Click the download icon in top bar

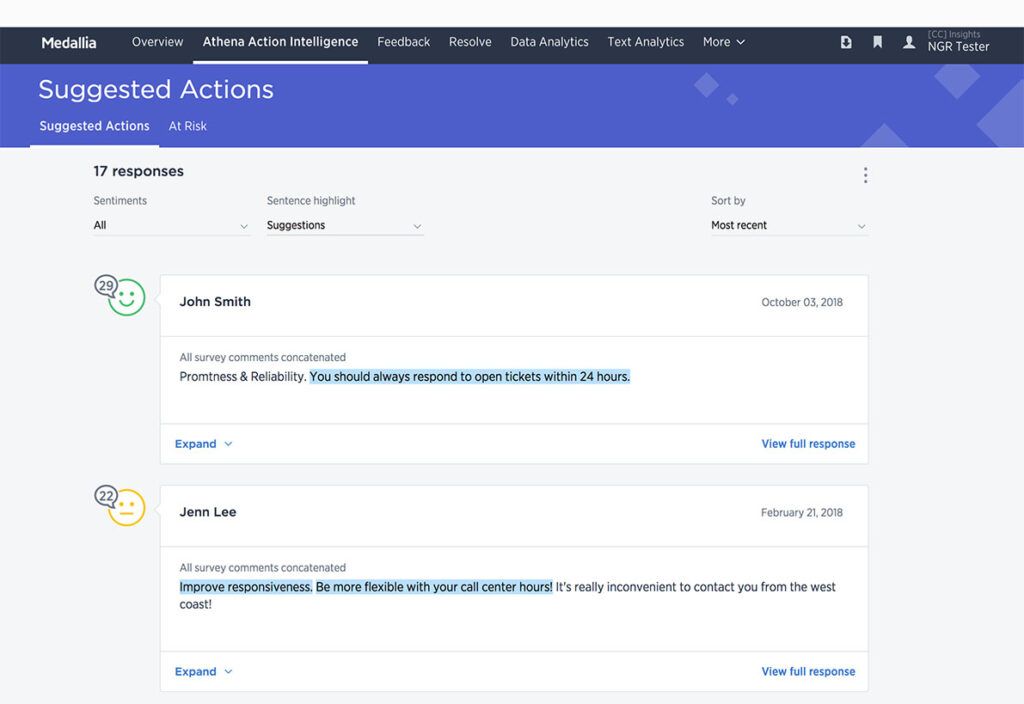(x=846, y=42)
